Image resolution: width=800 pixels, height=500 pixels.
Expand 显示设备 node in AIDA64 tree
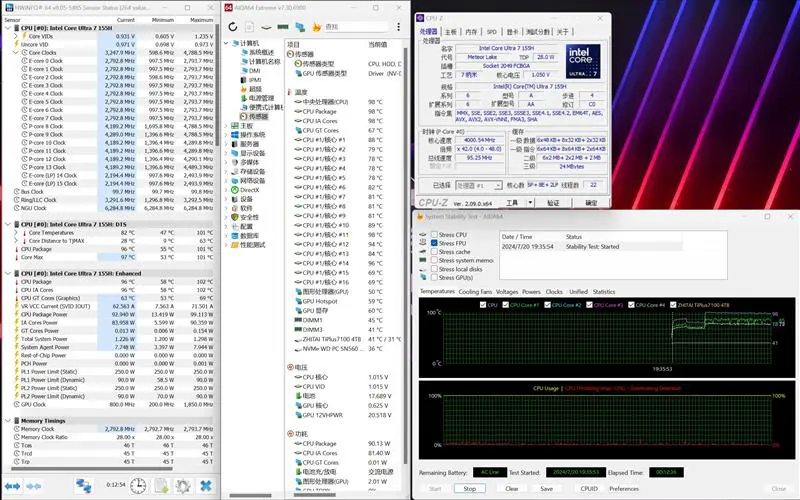(x=226, y=153)
